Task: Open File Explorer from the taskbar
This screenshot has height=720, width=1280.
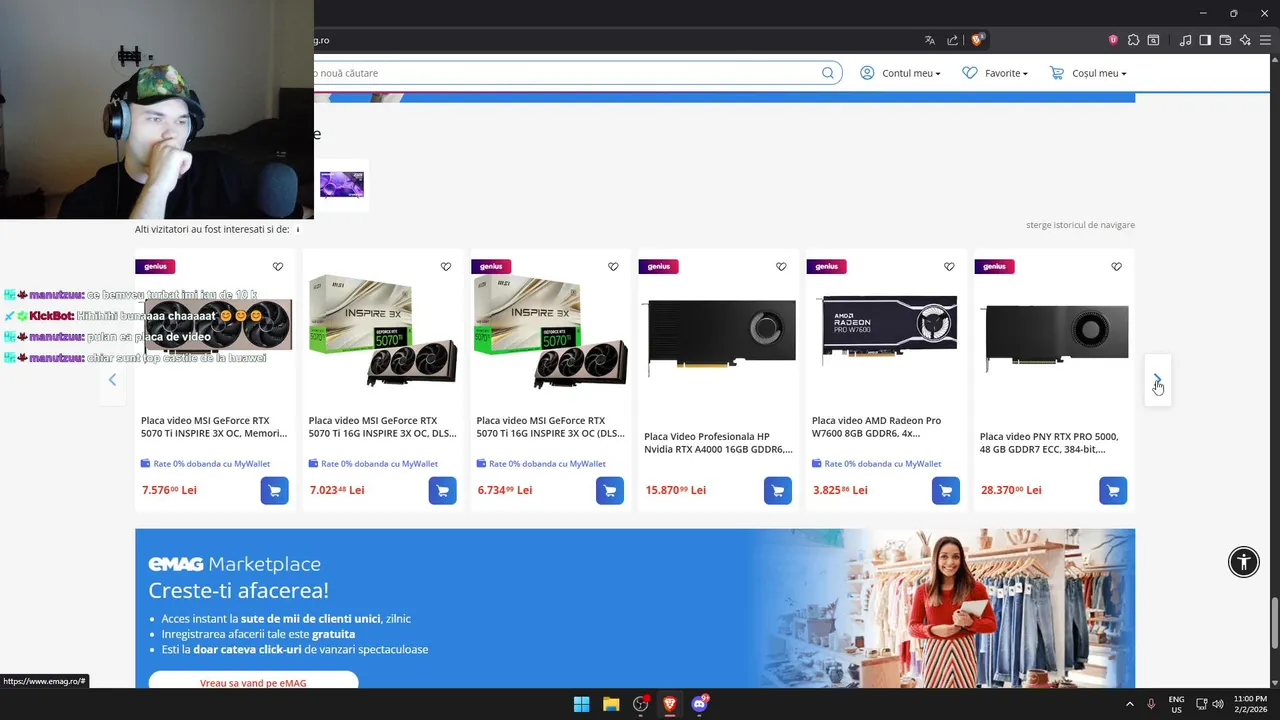Action: (611, 704)
